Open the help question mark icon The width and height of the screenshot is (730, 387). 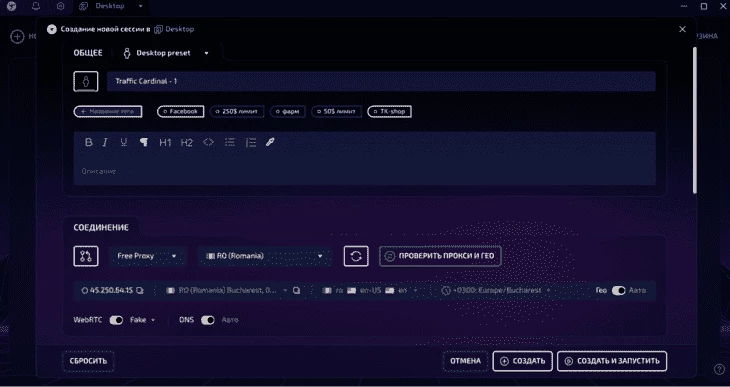pos(719,370)
